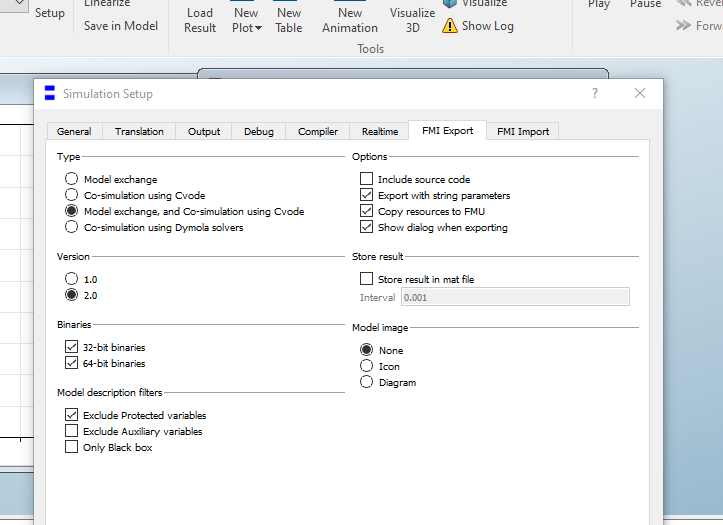The height and width of the screenshot is (525, 723).
Task: Switch to the Translation tab
Action: pyautogui.click(x=139, y=131)
